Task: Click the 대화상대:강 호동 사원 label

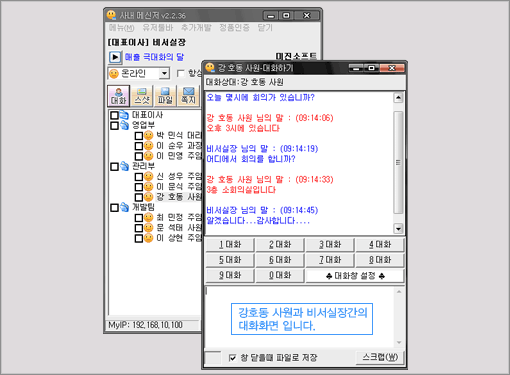Action: coord(245,82)
